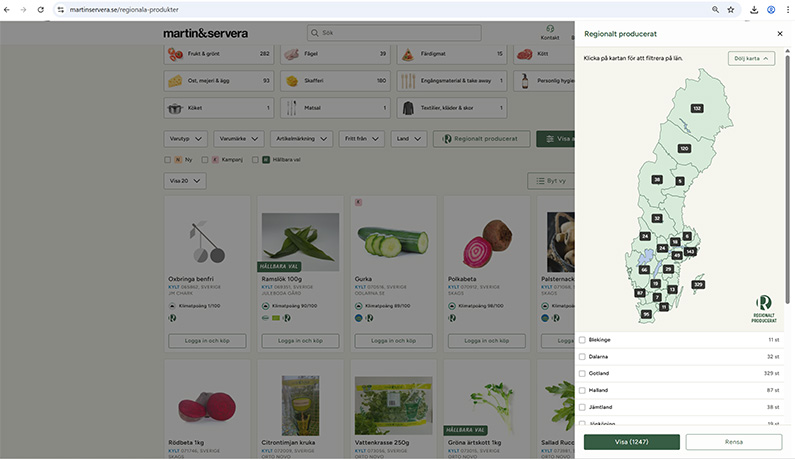Viewport: 795px width, 459px height.
Task: Open Frukt & grönt category tile
Action: [x=219, y=54]
